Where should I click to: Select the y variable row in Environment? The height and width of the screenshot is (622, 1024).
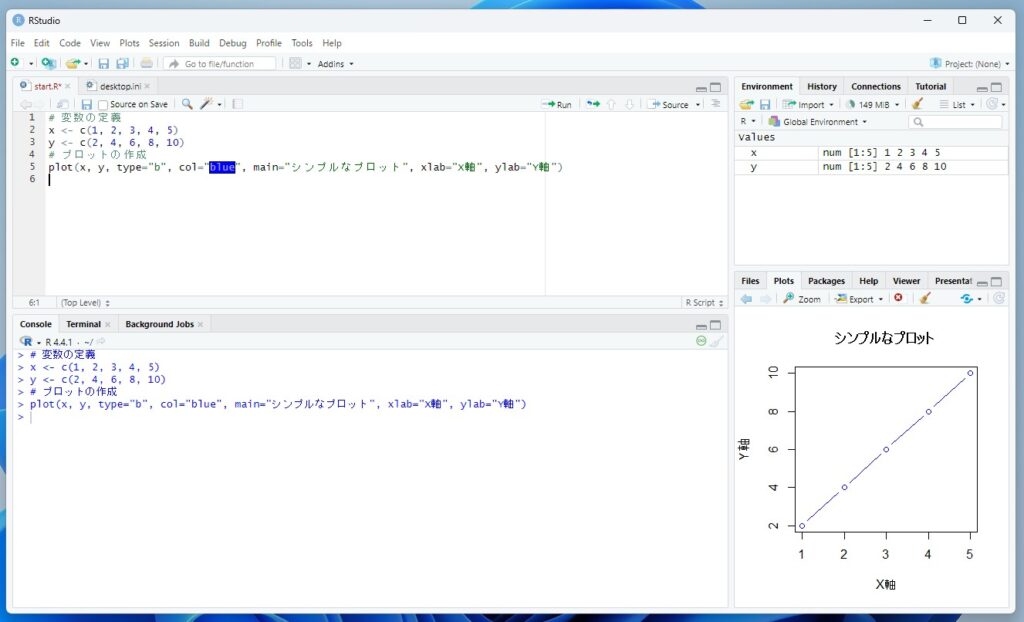point(872,167)
